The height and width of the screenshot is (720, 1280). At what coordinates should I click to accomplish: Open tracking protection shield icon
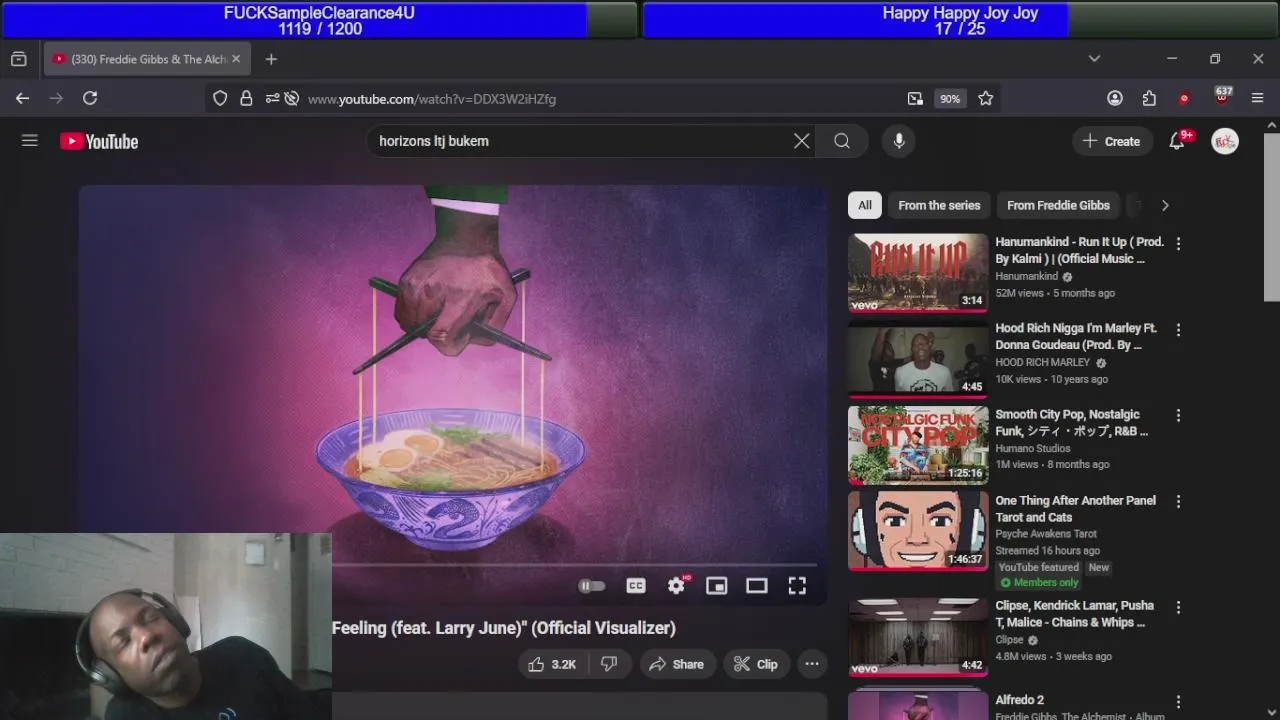pos(220,98)
